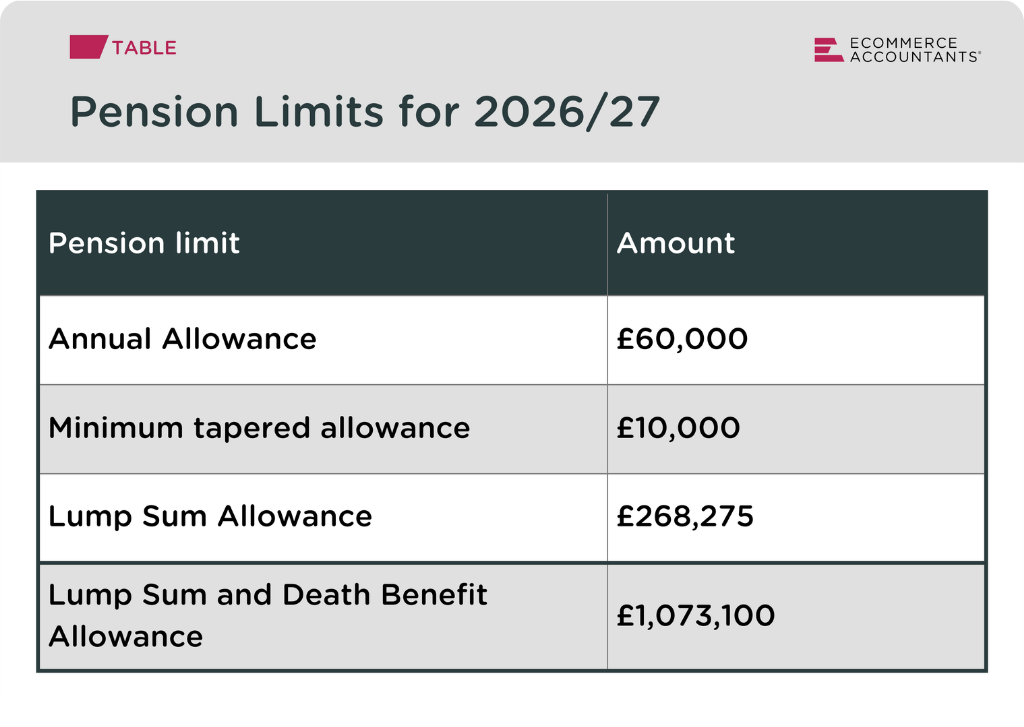Select the Lump Sum Allowance cell
1024x727 pixels.
pos(323,517)
